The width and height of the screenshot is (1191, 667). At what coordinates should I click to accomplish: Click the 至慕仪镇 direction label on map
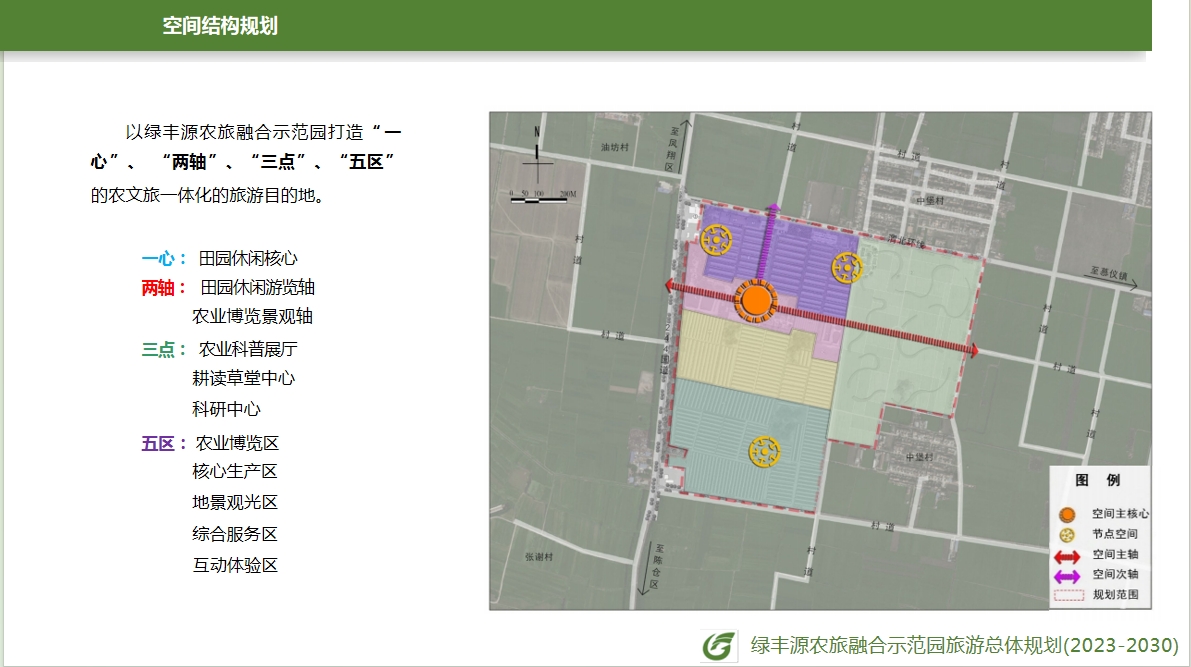(x=1110, y=273)
